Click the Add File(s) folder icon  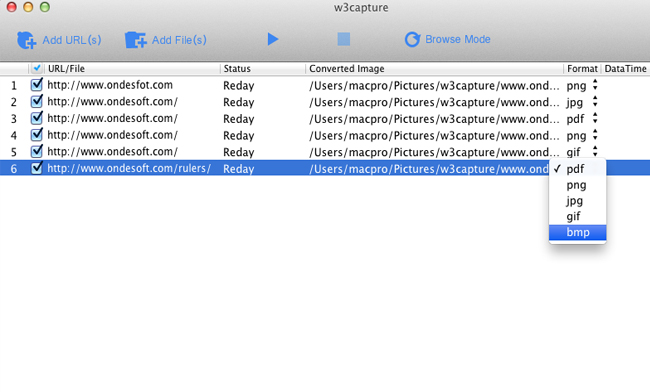pos(136,40)
